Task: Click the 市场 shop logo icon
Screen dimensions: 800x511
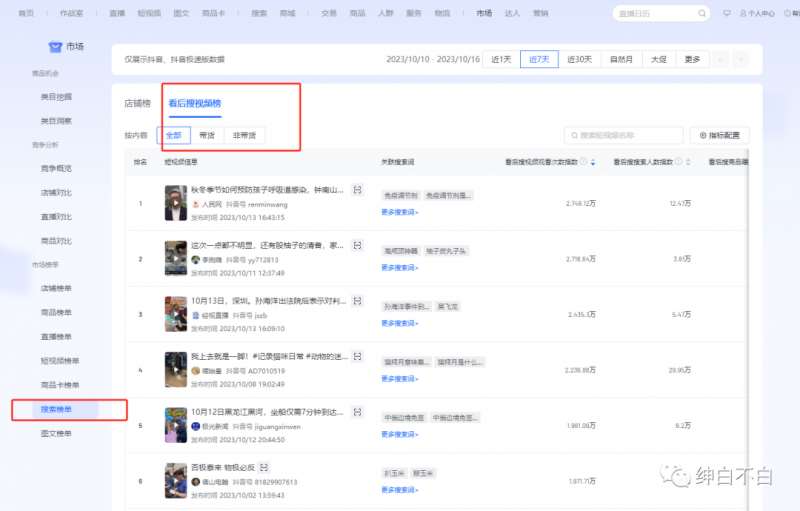Action: pyautogui.click(x=56, y=47)
